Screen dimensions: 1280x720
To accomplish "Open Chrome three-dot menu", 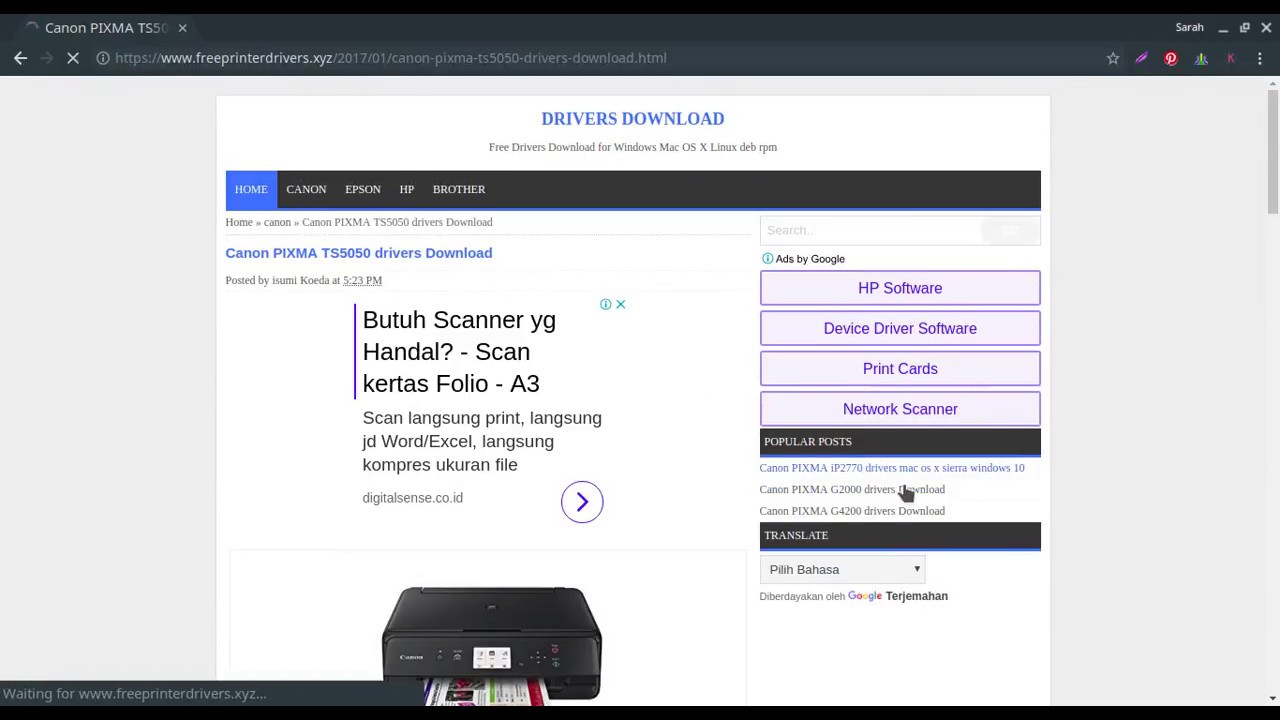I will (1260, 58).
